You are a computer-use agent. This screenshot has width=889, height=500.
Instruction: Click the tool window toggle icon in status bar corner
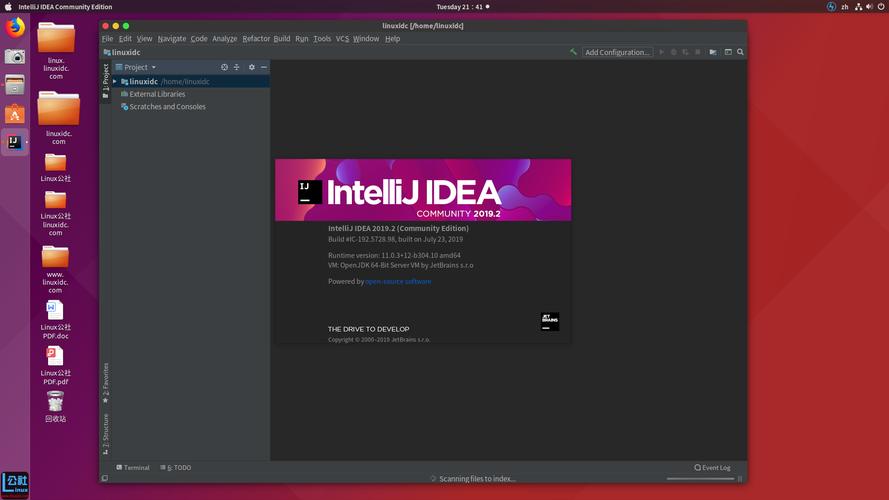click(x=105, y=478)
